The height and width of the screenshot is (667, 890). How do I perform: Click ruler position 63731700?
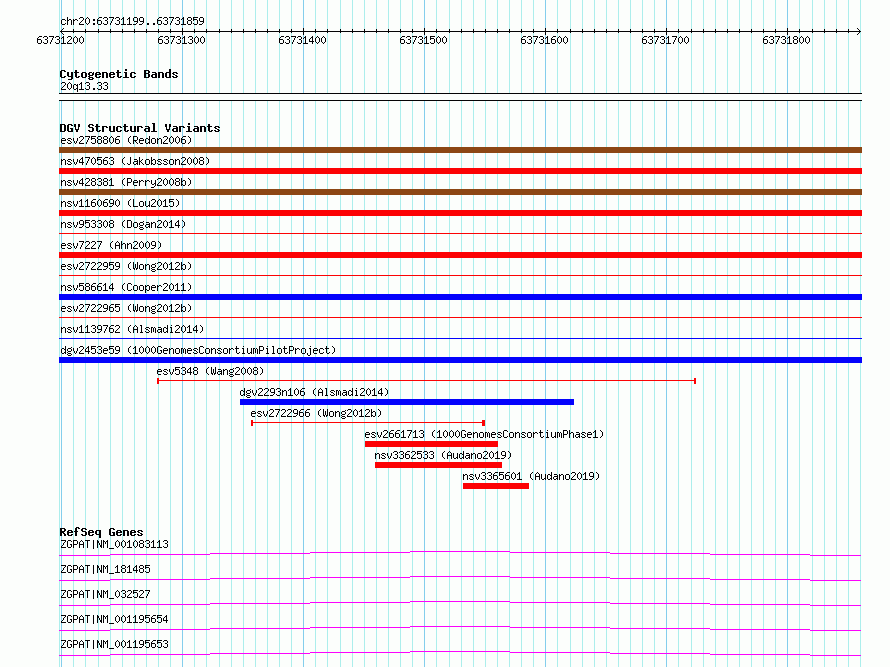(x=665, y=40)
